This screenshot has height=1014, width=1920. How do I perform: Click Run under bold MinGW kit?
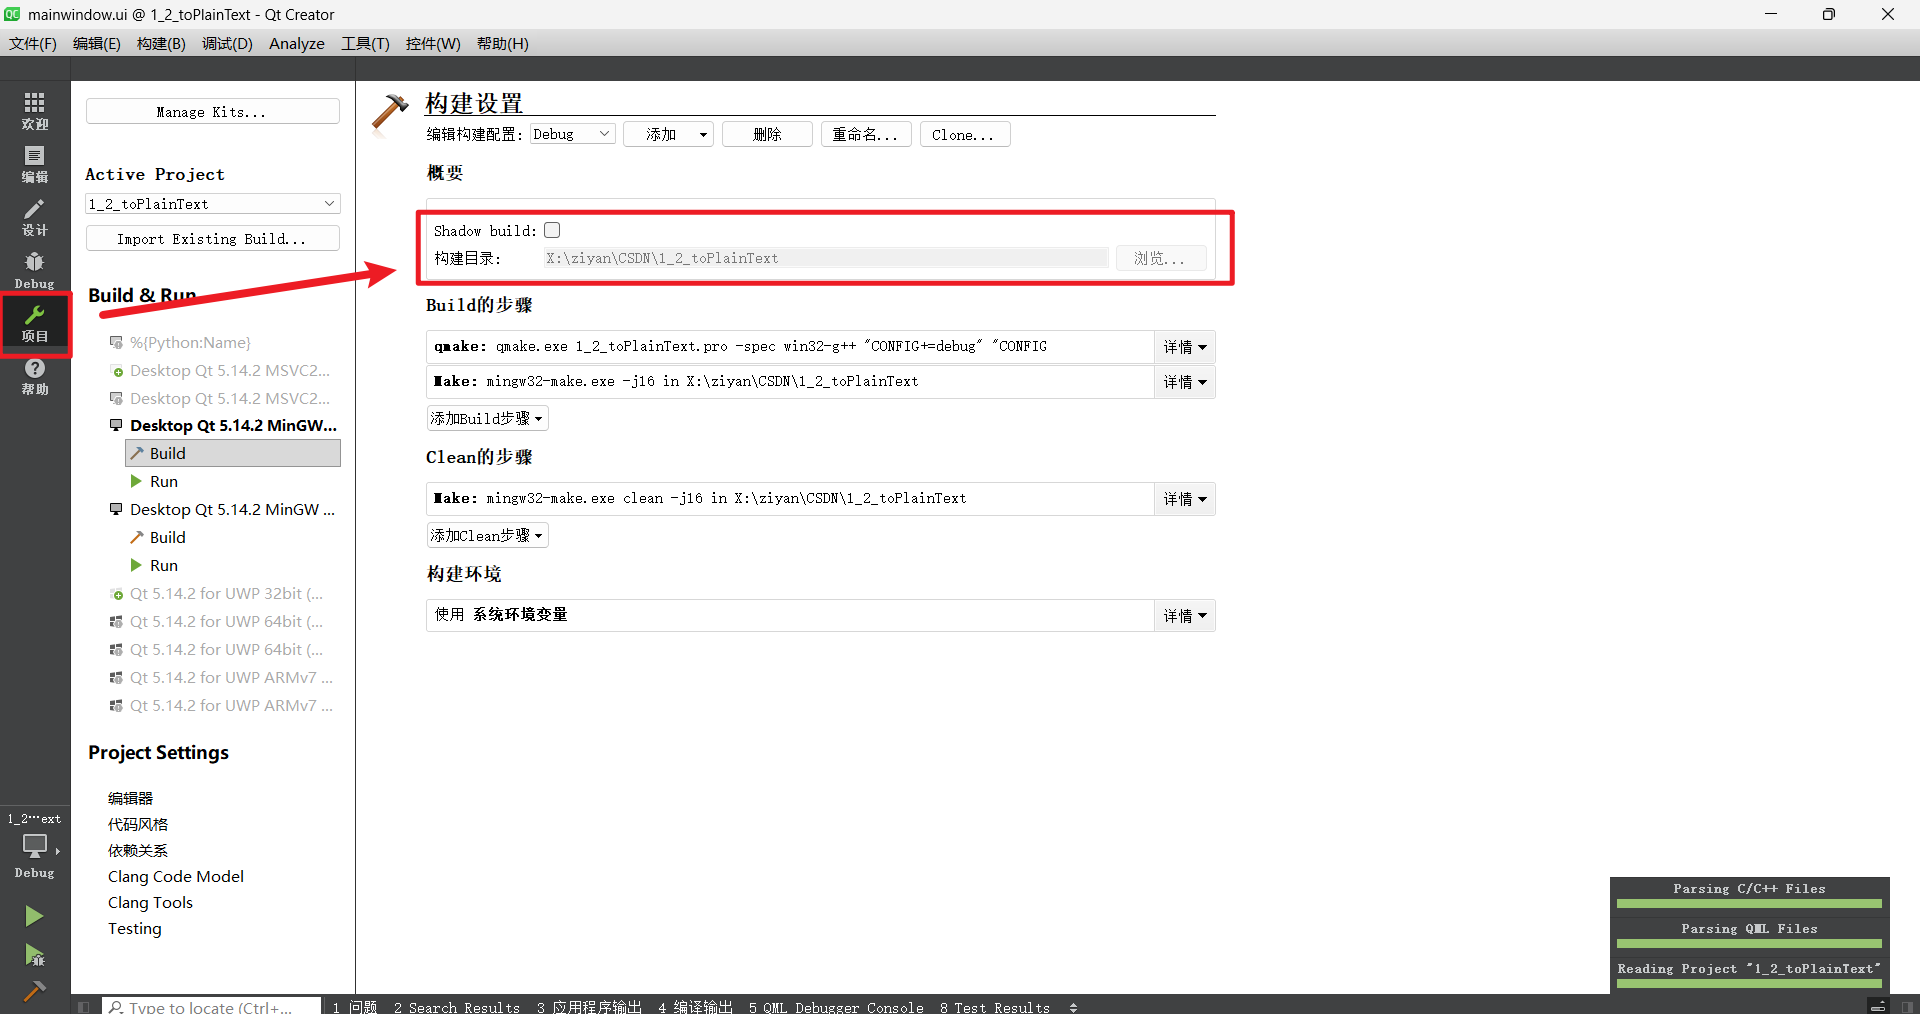tap(163, 481)
